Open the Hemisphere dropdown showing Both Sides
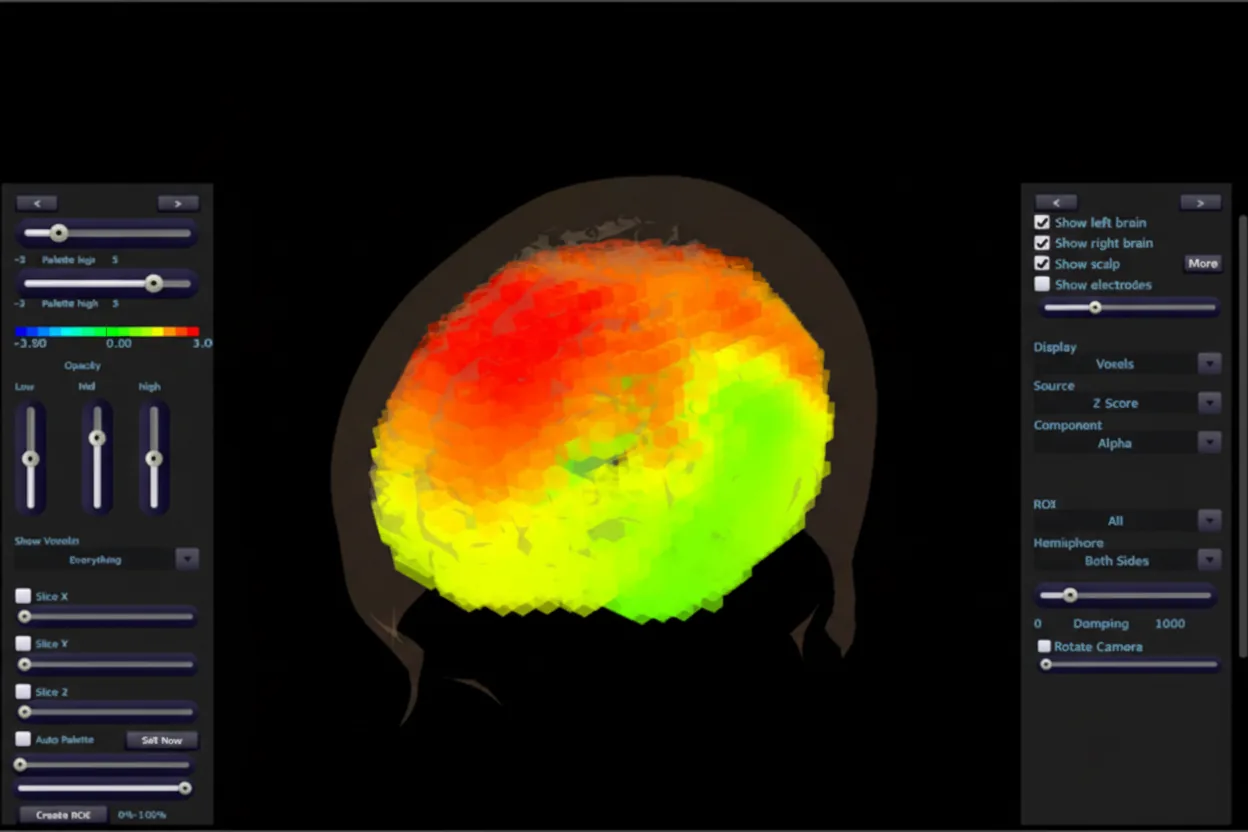The width and height of the screenshot is (1248, 832). [x=1209, y=560]
